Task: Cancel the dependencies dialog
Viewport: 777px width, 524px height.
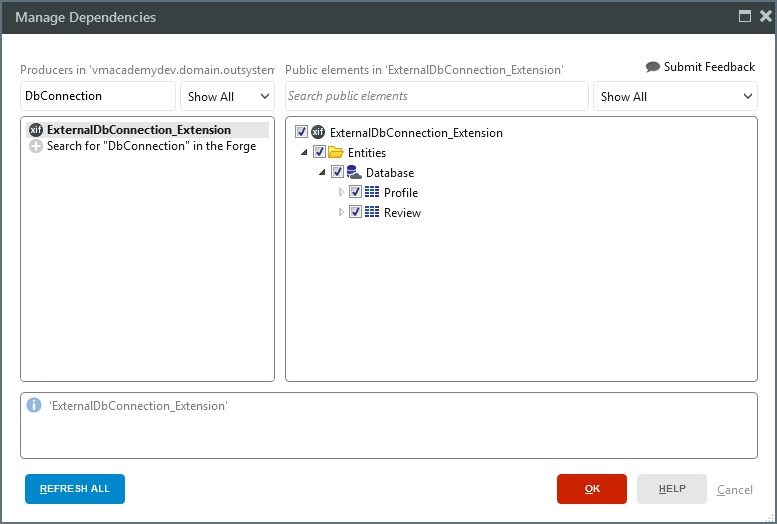Action: pyautogui.click(x=734, y=490)
